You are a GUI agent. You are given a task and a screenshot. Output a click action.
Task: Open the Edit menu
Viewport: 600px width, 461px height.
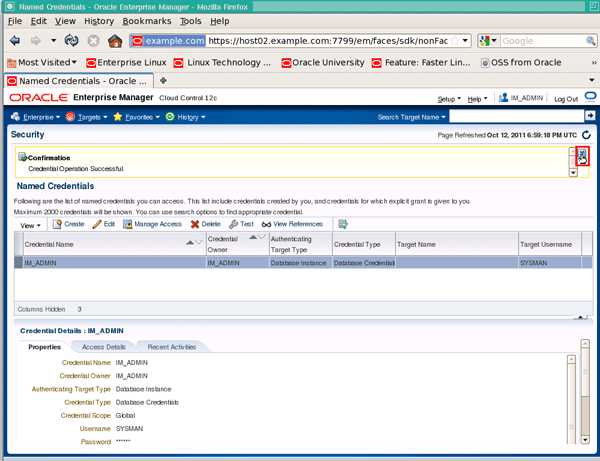(39, 21)
